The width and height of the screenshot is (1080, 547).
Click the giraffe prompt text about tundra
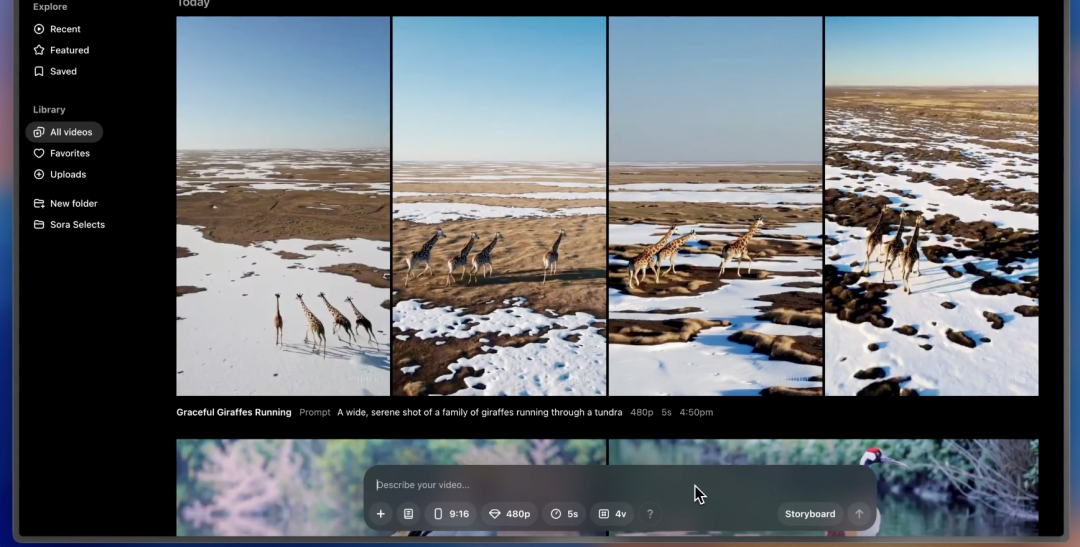click(479, 413)
